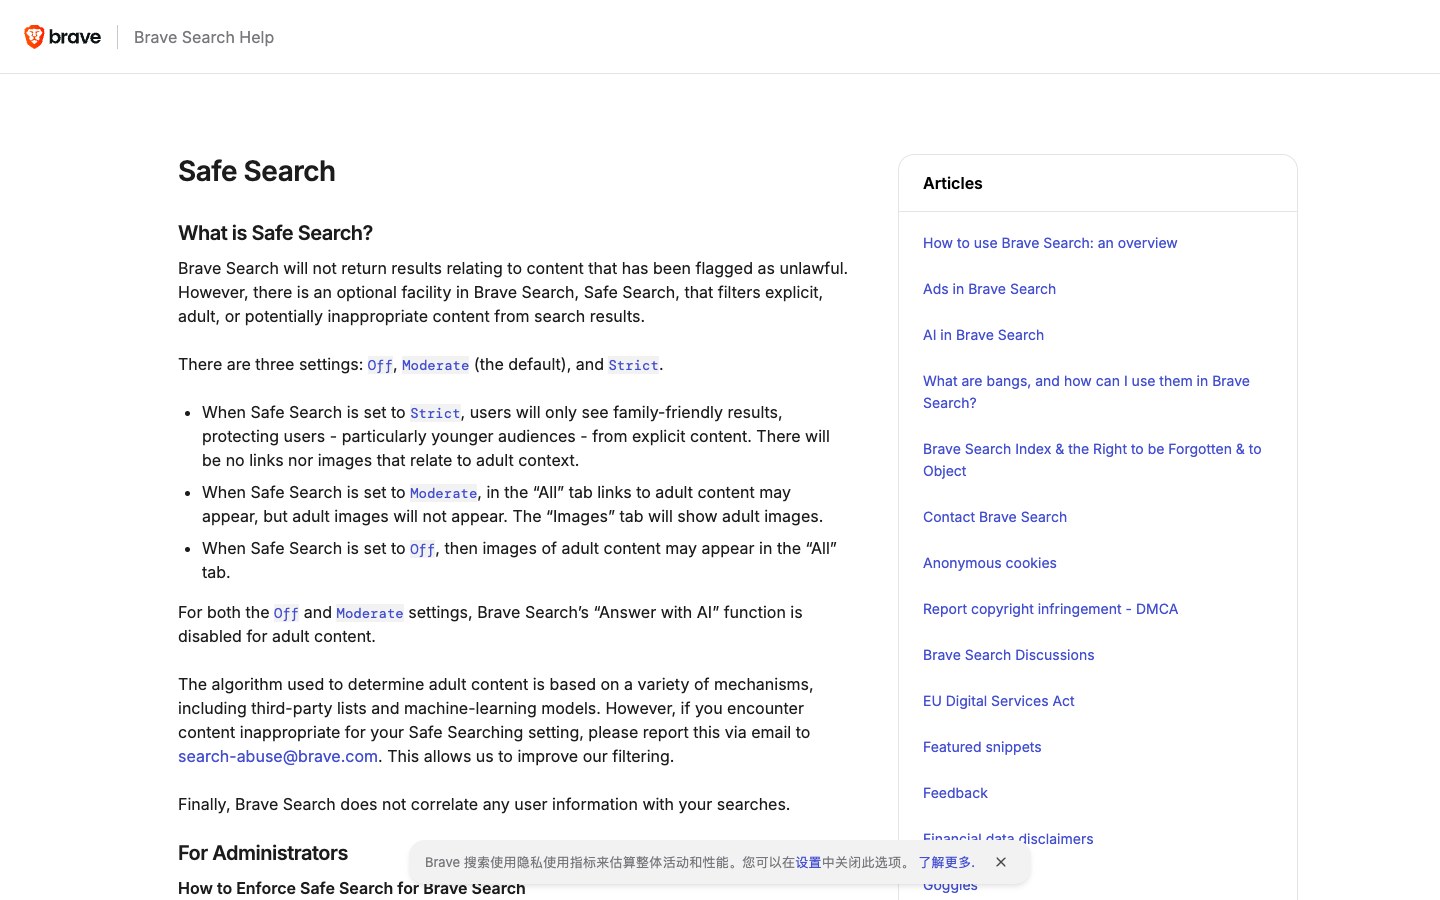
Task: Click the 'Articles' sidebar heading
Action: coord(952,183)
